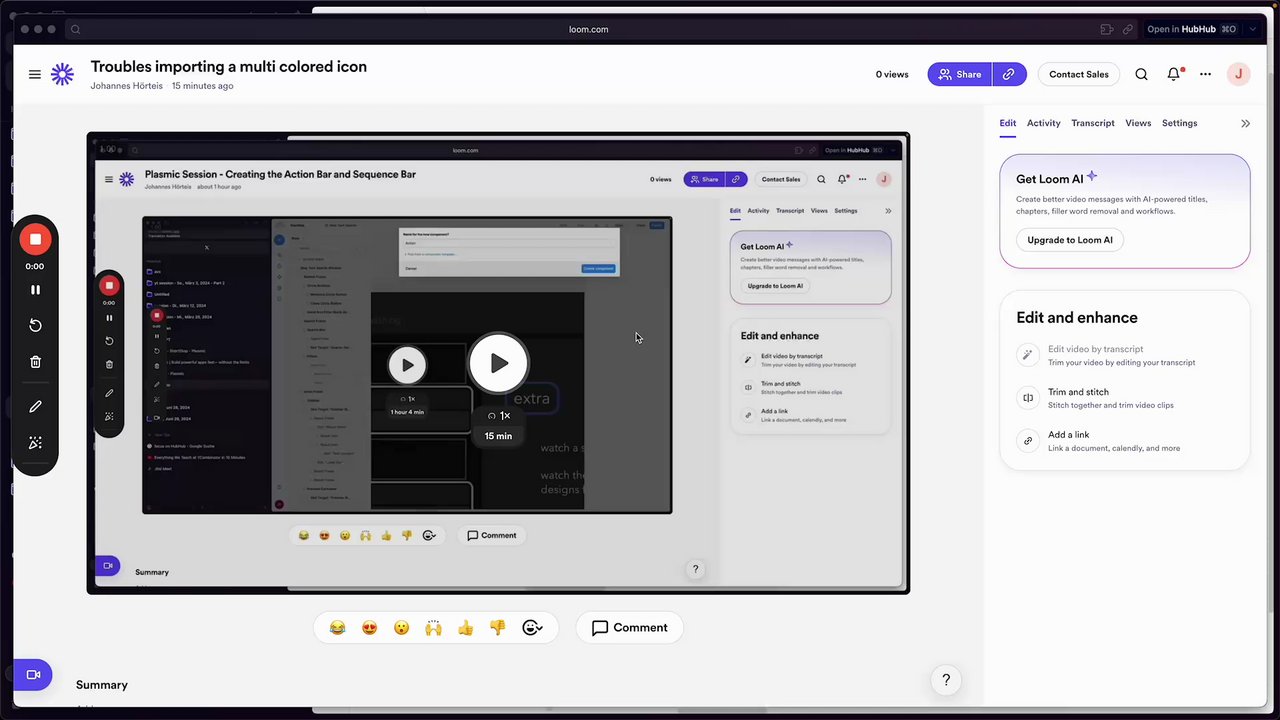Select the Trim and stitch option in the right panel

(1125, 398)
